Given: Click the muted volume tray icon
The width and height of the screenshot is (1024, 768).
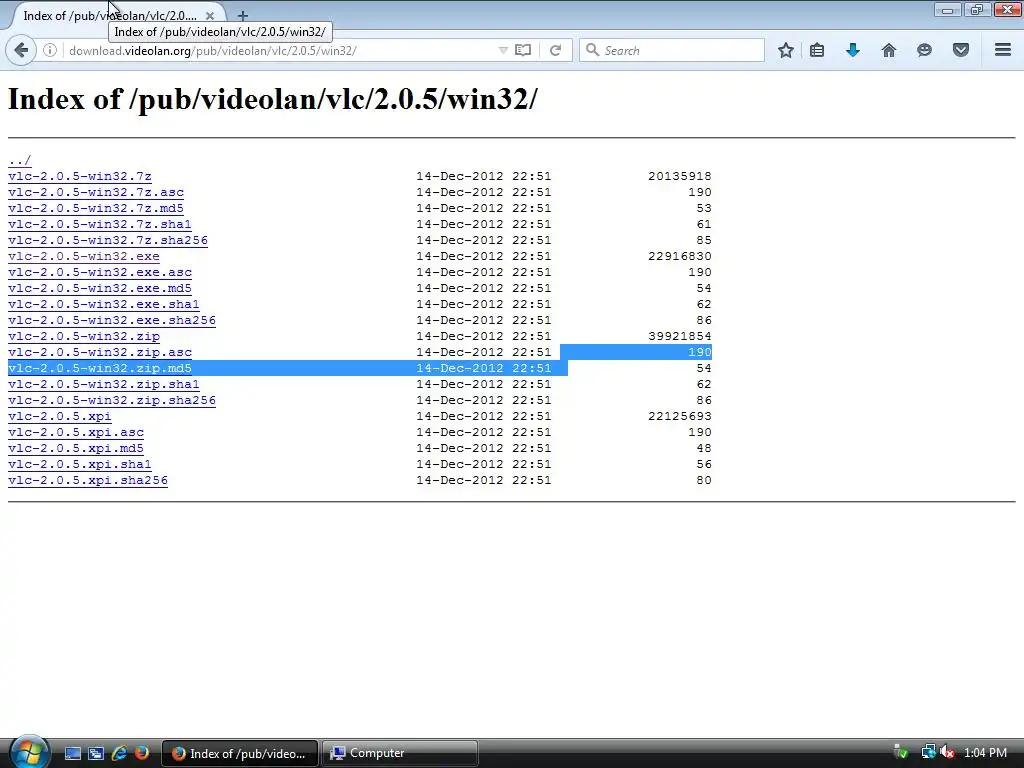Looking at the screenshot, I should coord(947,753).
